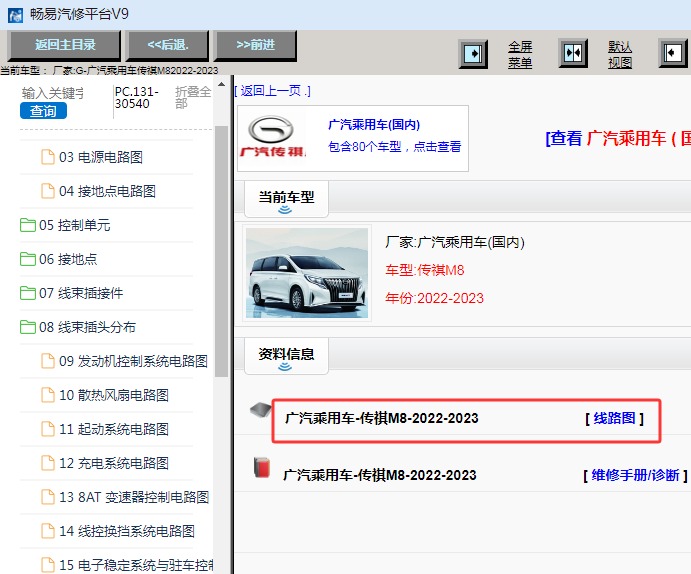The height and width of the screenshot is (574, 691).
Task: Click 包含80个车型，点击查看
Action: pos(394,146)
